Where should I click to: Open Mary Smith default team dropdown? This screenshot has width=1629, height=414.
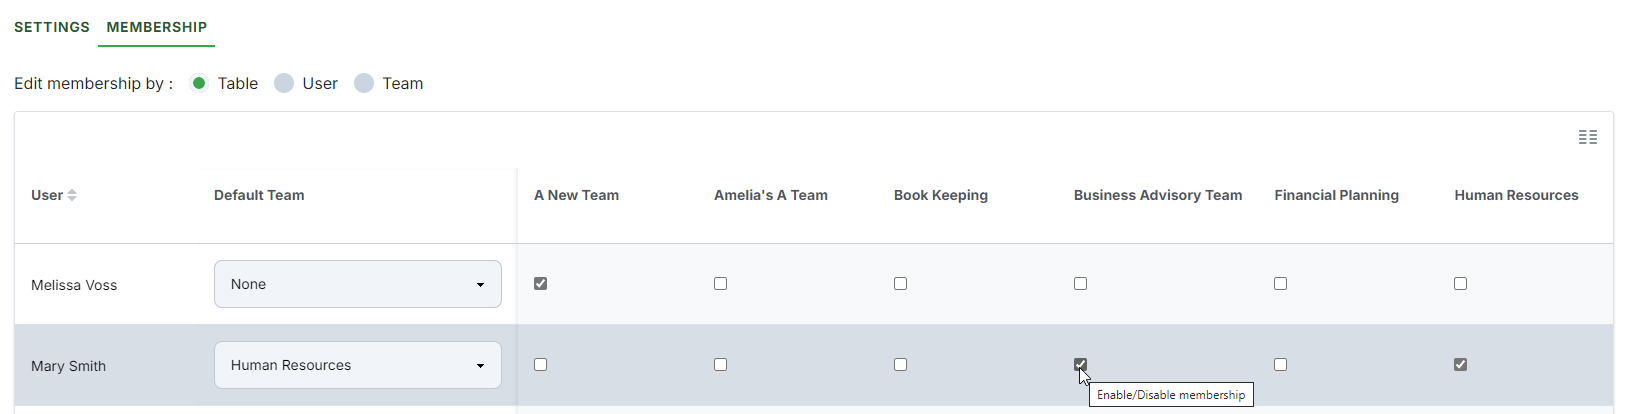point(357,365)
